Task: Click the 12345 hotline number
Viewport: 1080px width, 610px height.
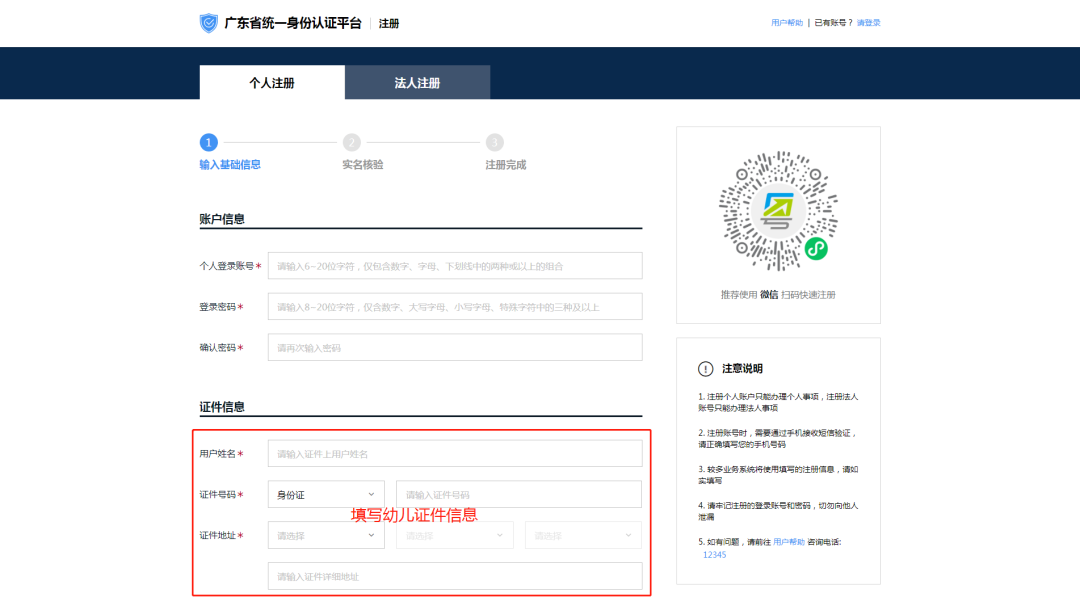Action: [x=714, y=555]
